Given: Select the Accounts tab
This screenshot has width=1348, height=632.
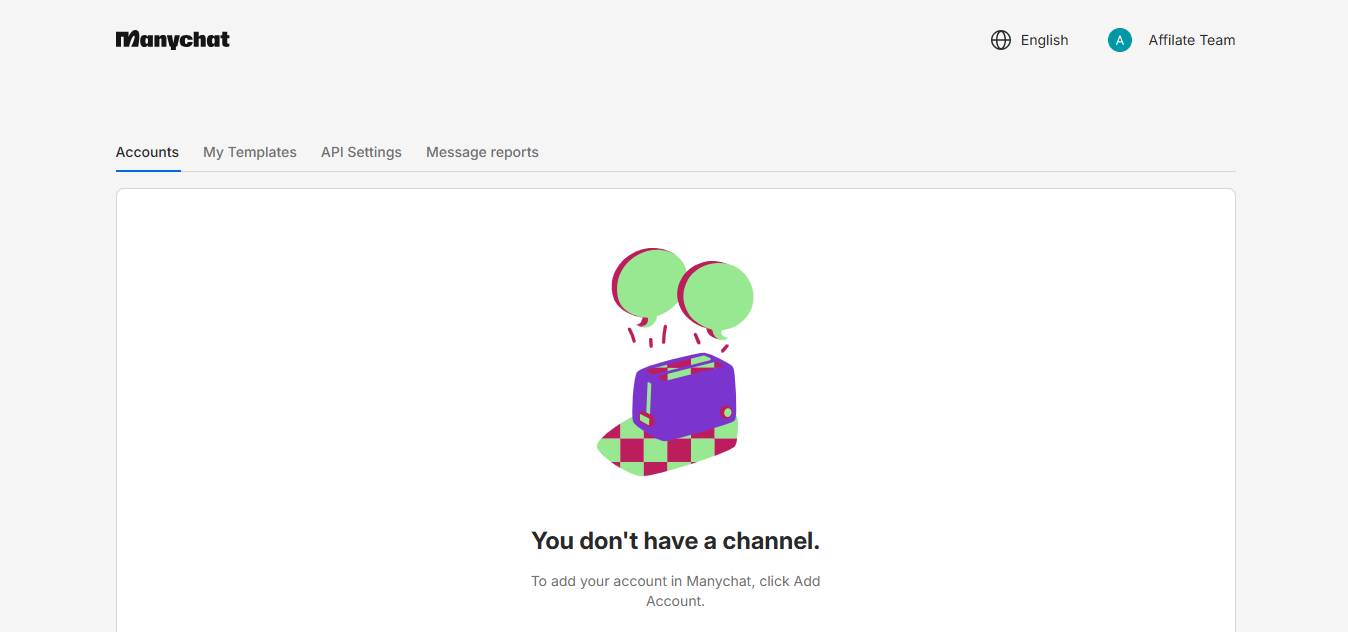Looking at the screenshot, I should click(147, 152).
